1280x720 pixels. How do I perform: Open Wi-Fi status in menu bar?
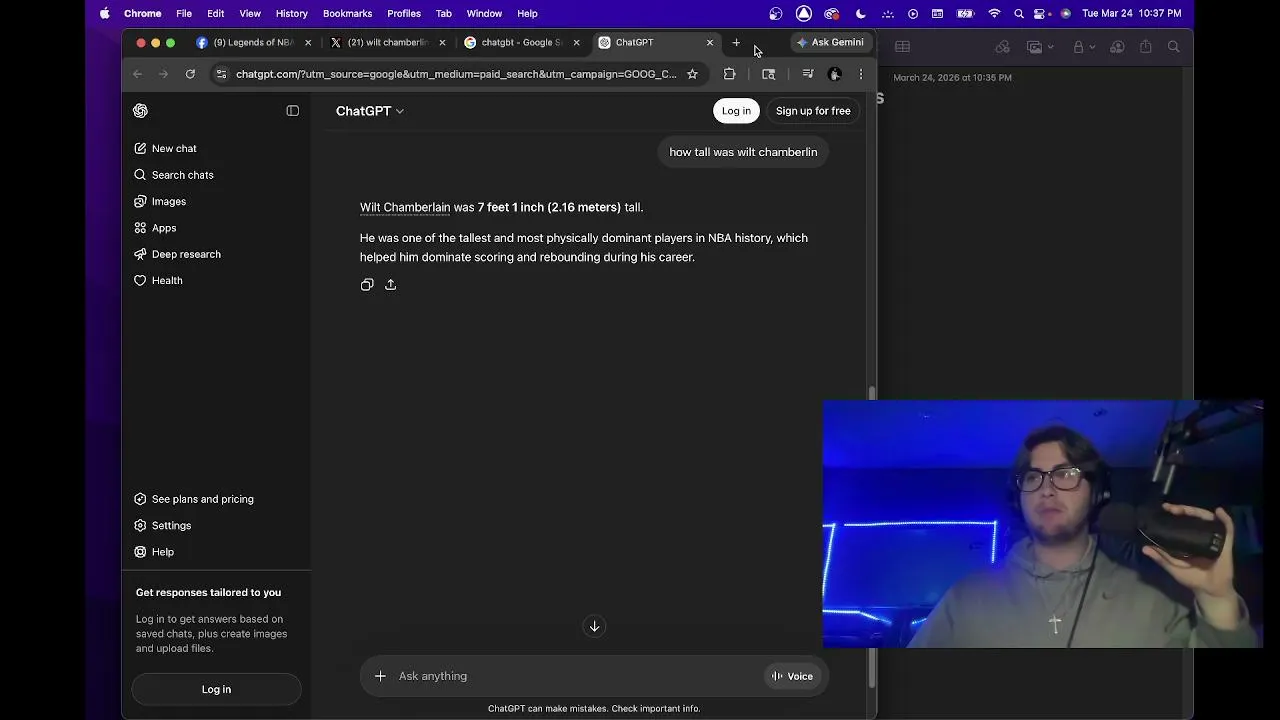994,14
